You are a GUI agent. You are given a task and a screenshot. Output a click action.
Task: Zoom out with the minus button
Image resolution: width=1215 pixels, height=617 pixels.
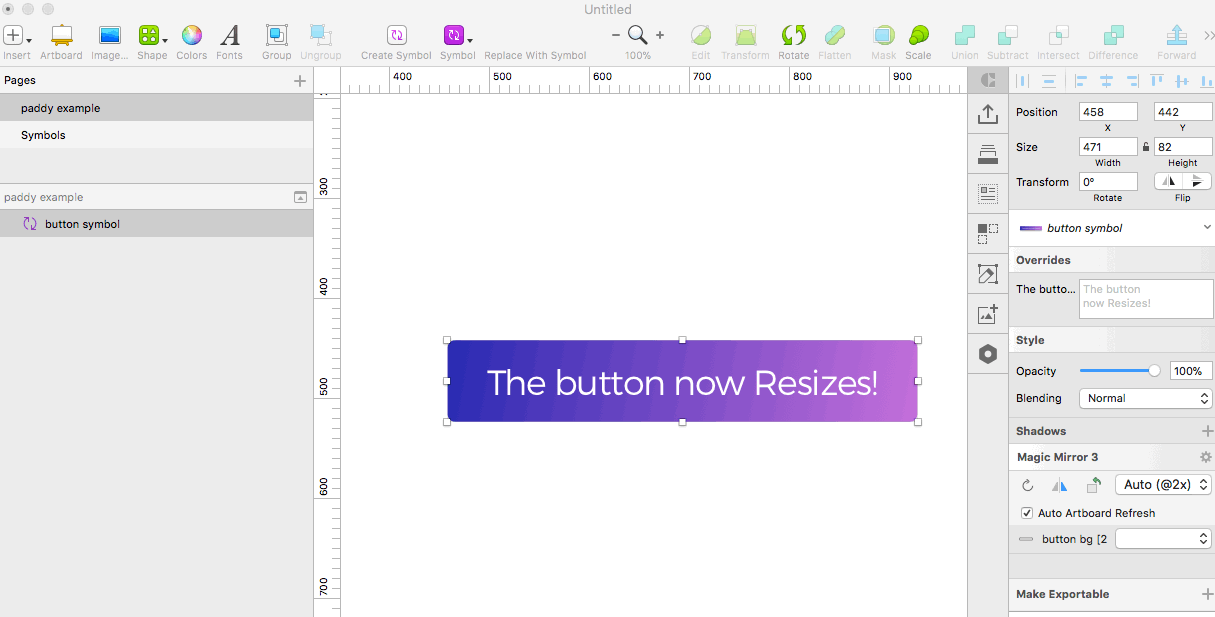coord(616,35)
